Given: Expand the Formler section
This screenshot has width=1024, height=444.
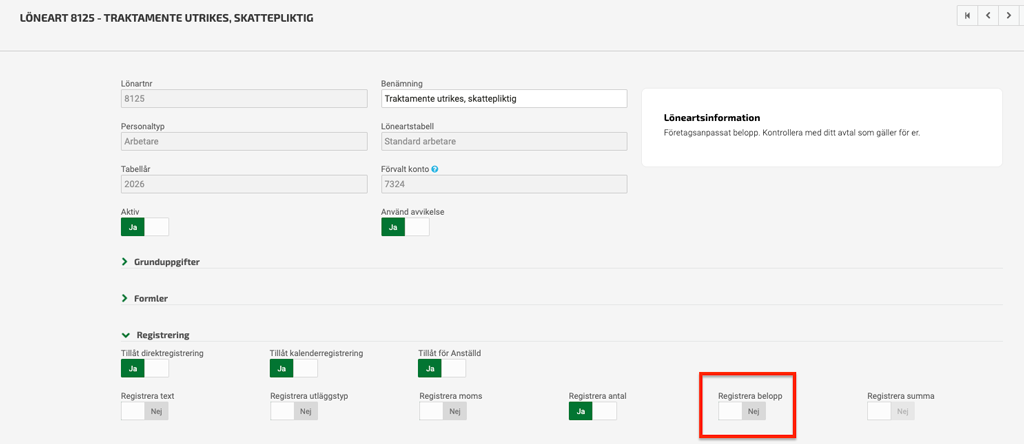Looking at the screenshot, I should (126, 298).
